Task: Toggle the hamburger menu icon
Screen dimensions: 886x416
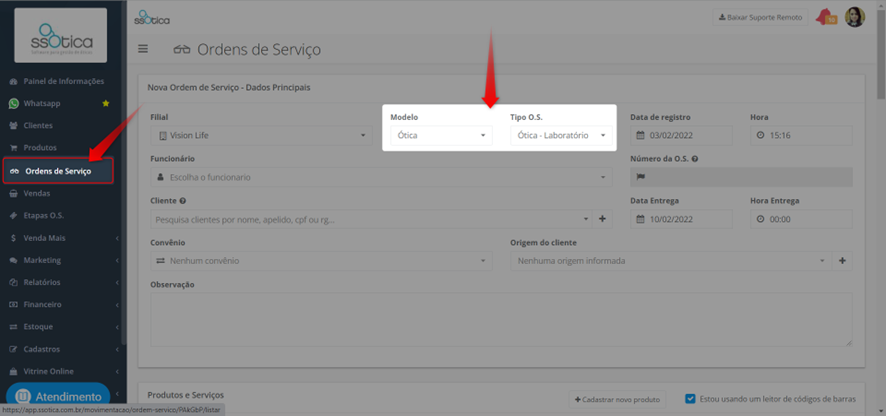Action: [143, 49]
